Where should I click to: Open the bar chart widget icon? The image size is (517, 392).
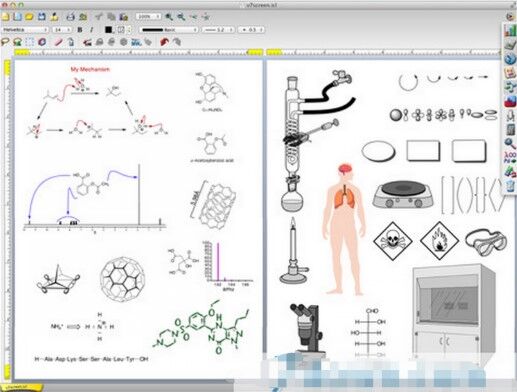pos(510,30)
